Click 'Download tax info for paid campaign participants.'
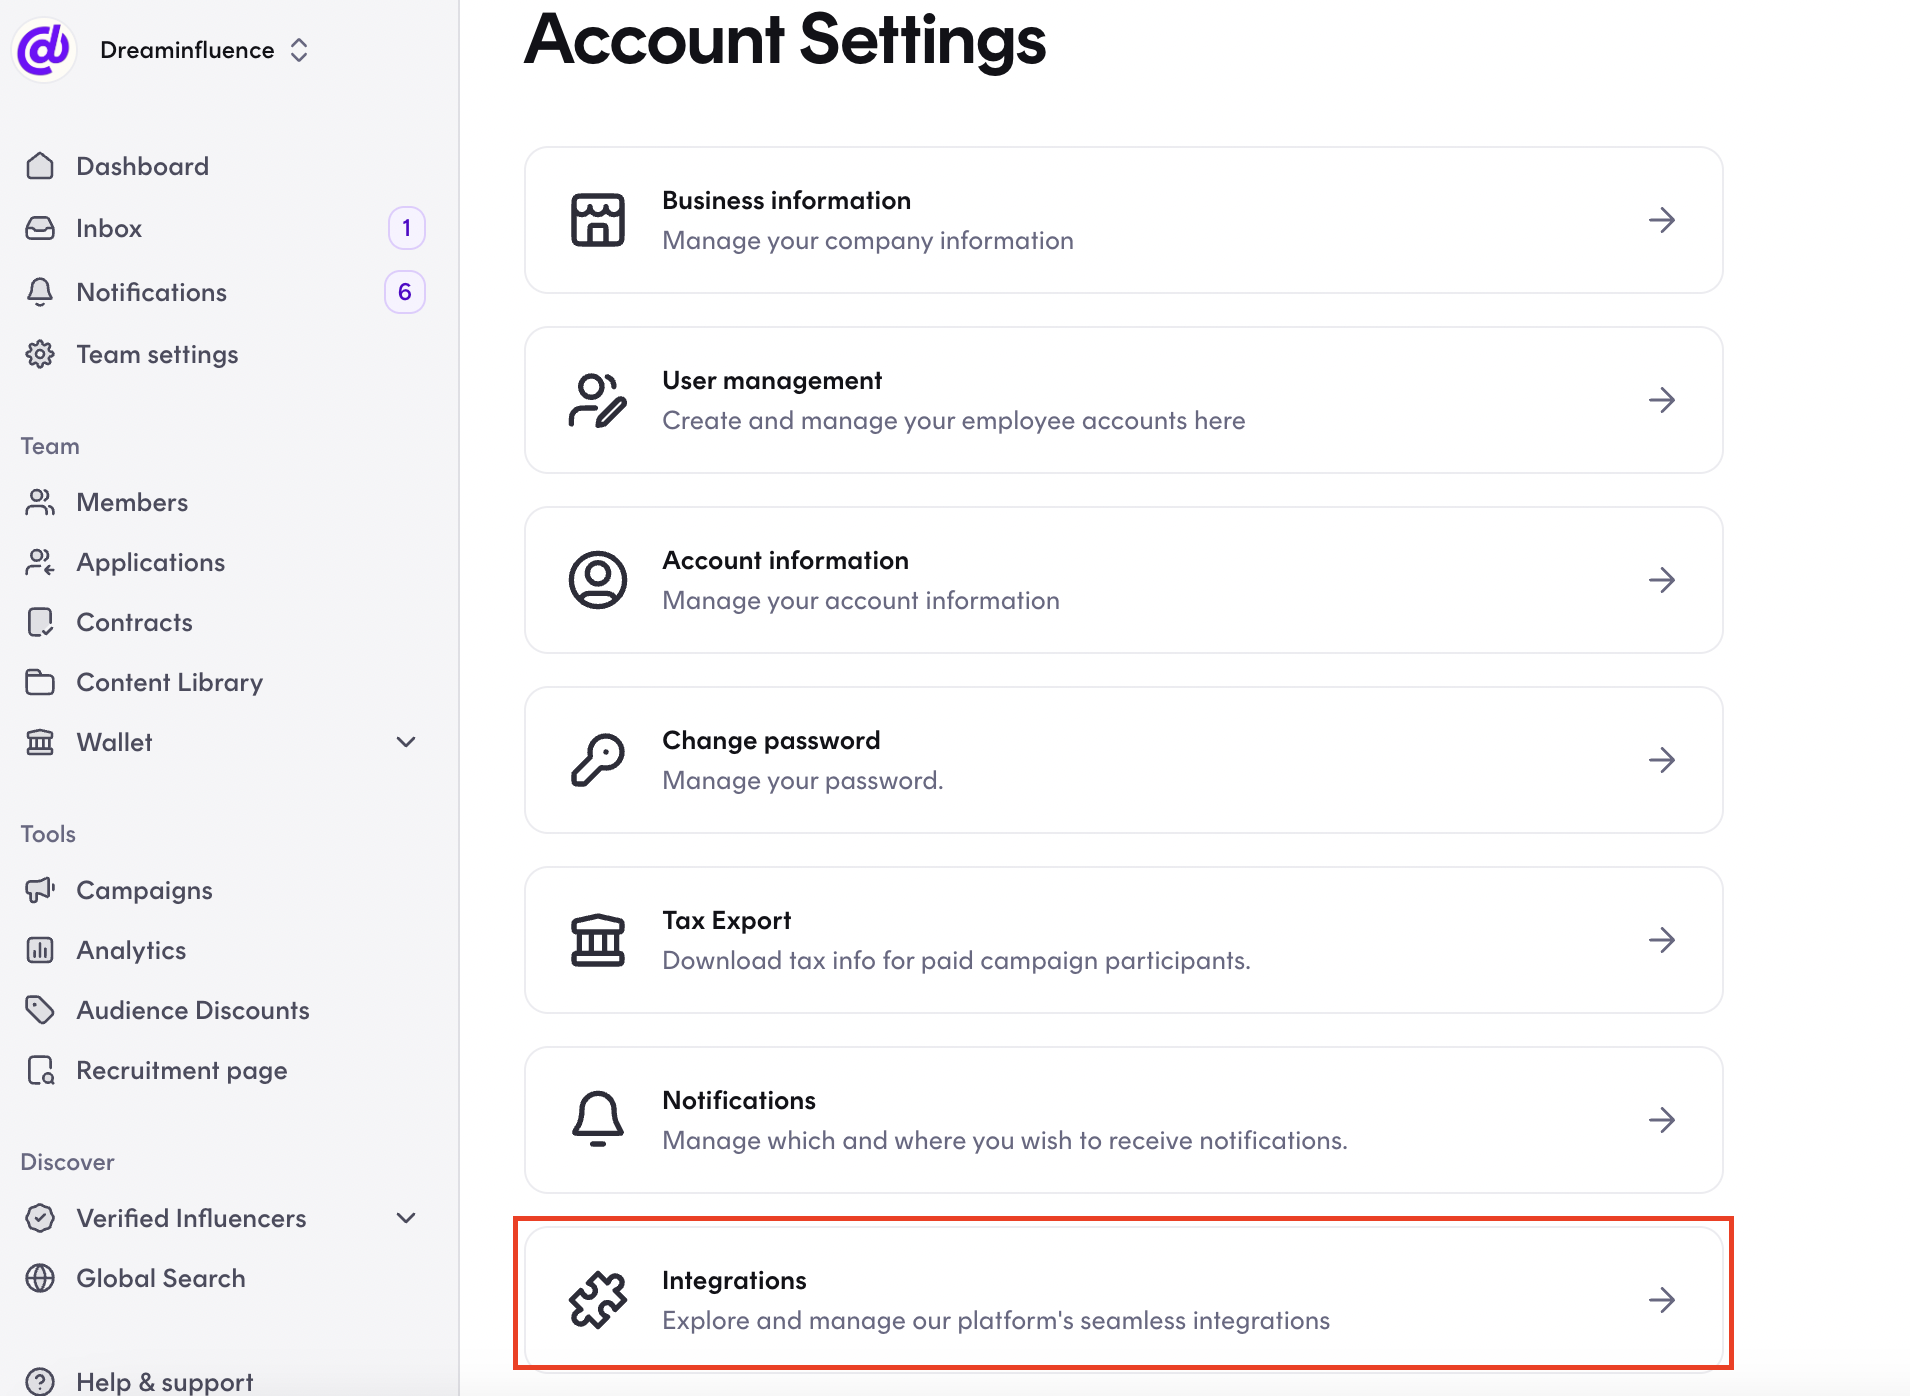This screenshot has width=1910, height=1396. pos(957,961)
